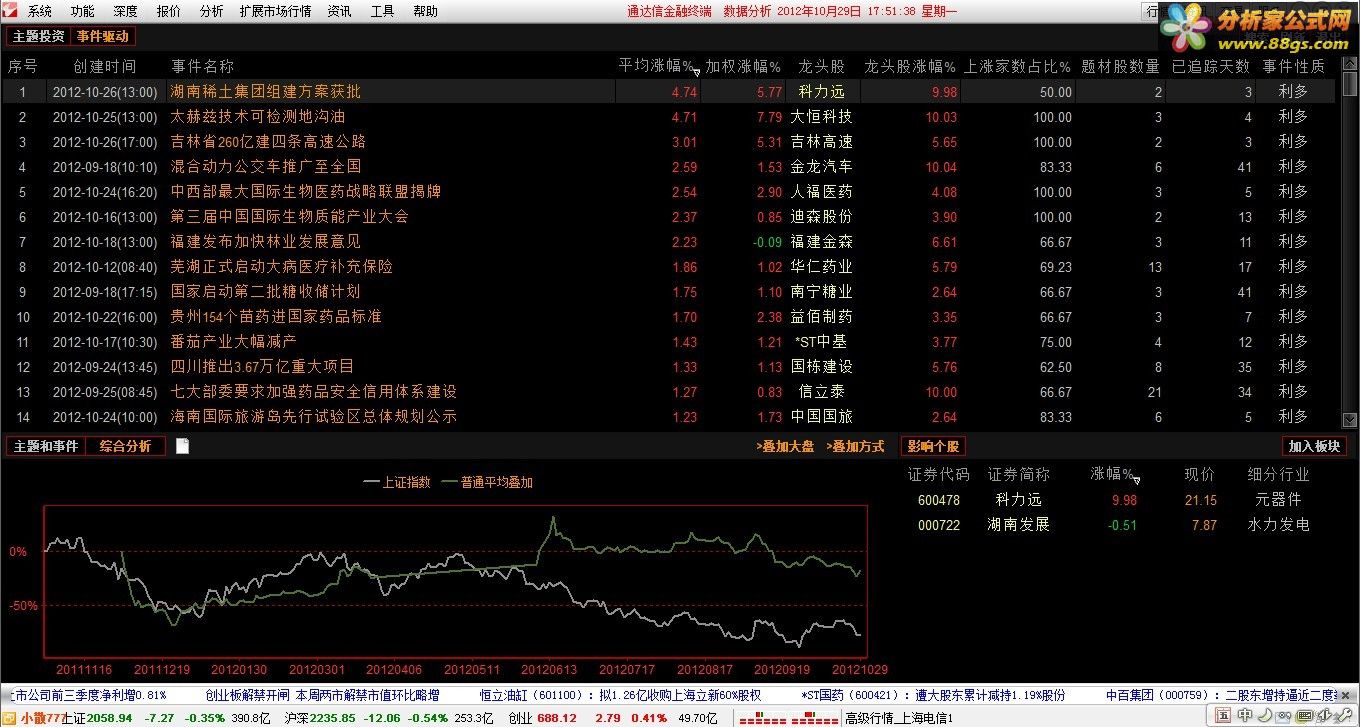Switch to the 主题投资 tab
This screenshot has width=1360, height=727.
(39, 36)
